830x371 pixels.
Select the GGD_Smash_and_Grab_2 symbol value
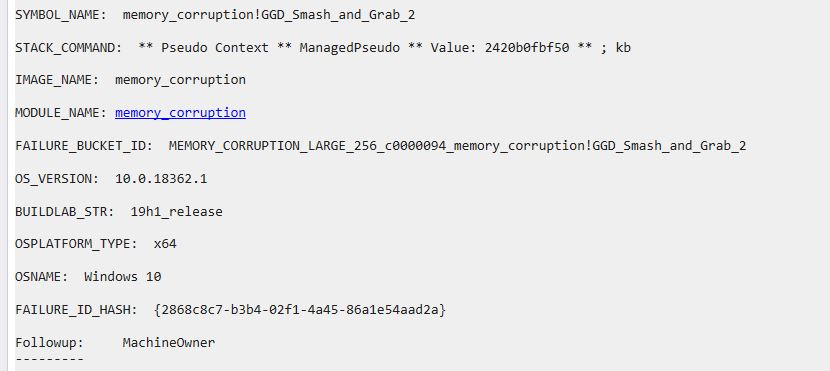pyautogui.click(x=338, y=15)
